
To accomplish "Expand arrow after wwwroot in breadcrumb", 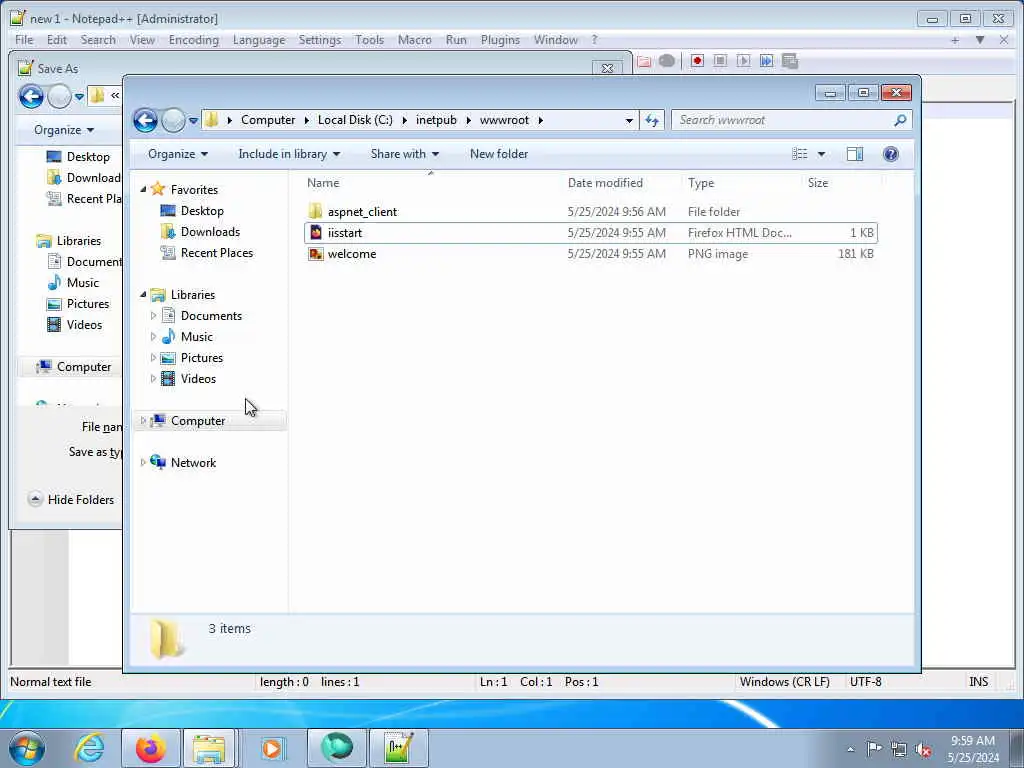I will click(541, 121).
